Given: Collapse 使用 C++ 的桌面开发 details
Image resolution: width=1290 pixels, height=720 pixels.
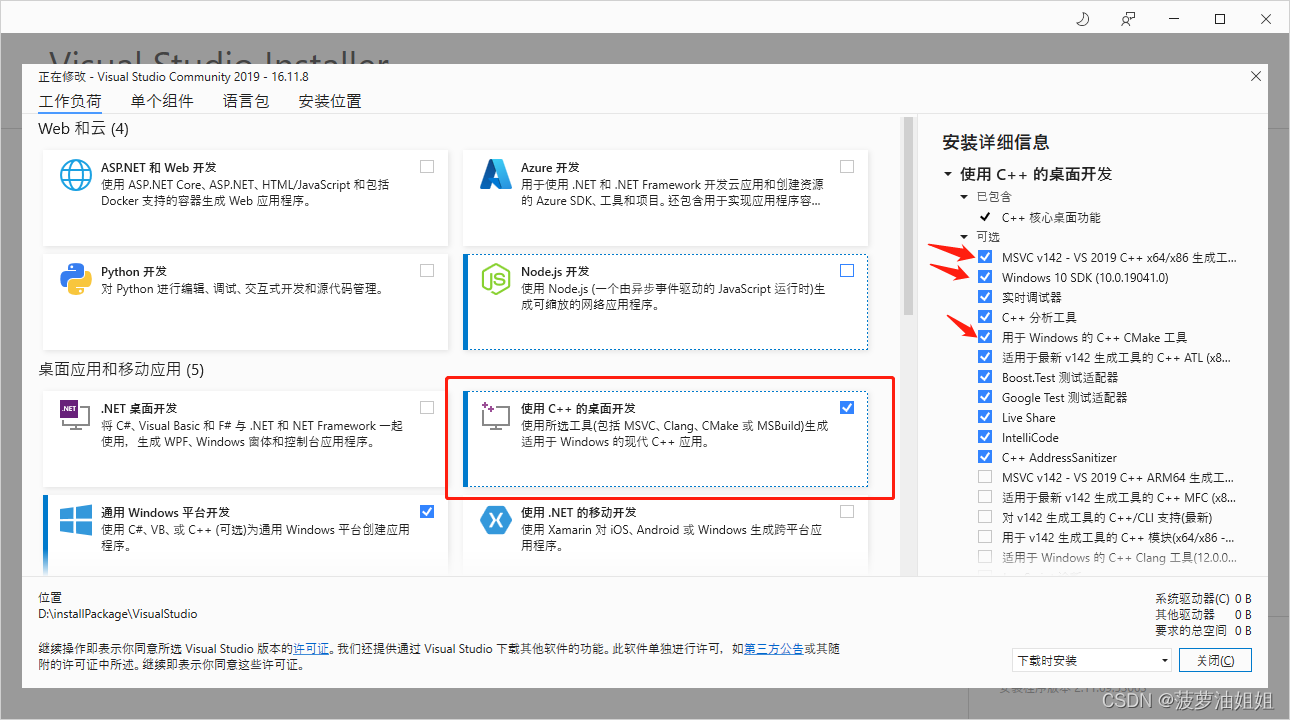Looking at the screenshot, I should pos(948,173).
